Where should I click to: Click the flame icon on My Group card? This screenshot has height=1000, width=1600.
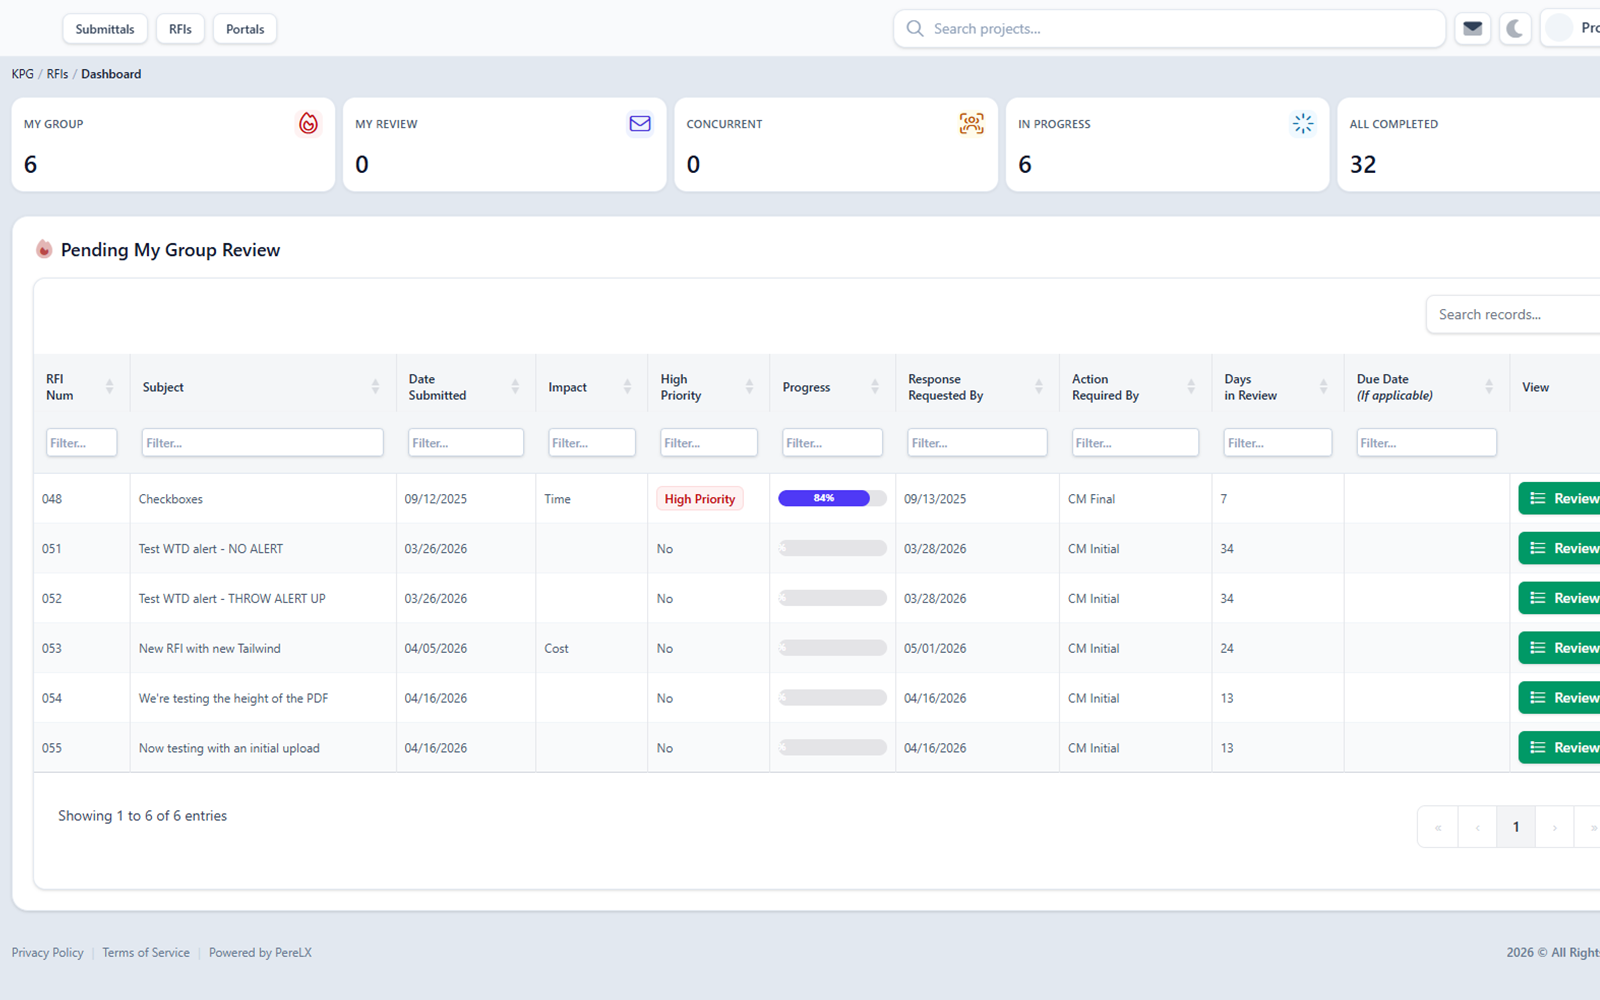[308, 123]
